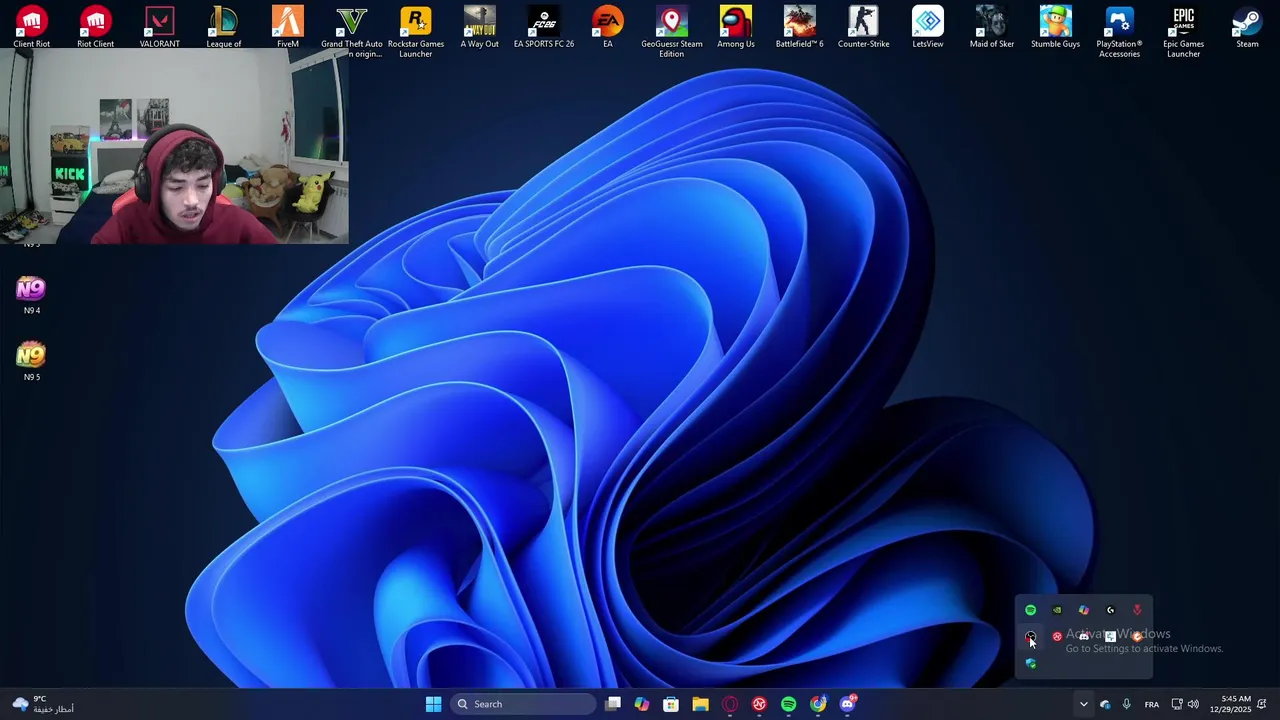Click NVIDIA icon in the tray overflow
This screenshot has height=720, width=1280.
[1057, 610]
